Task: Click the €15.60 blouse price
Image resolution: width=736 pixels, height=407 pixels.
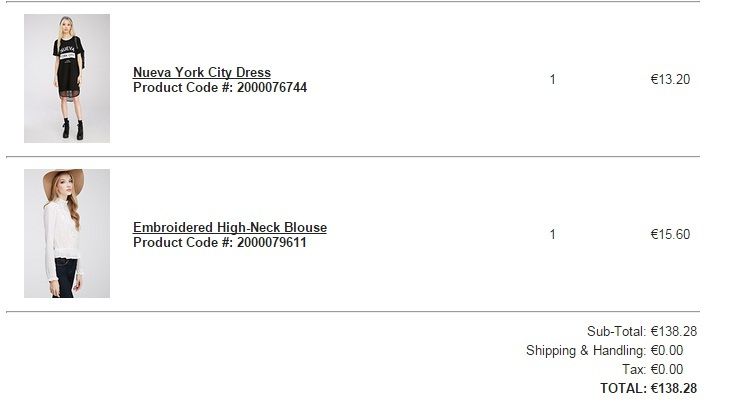Action: 670,235
